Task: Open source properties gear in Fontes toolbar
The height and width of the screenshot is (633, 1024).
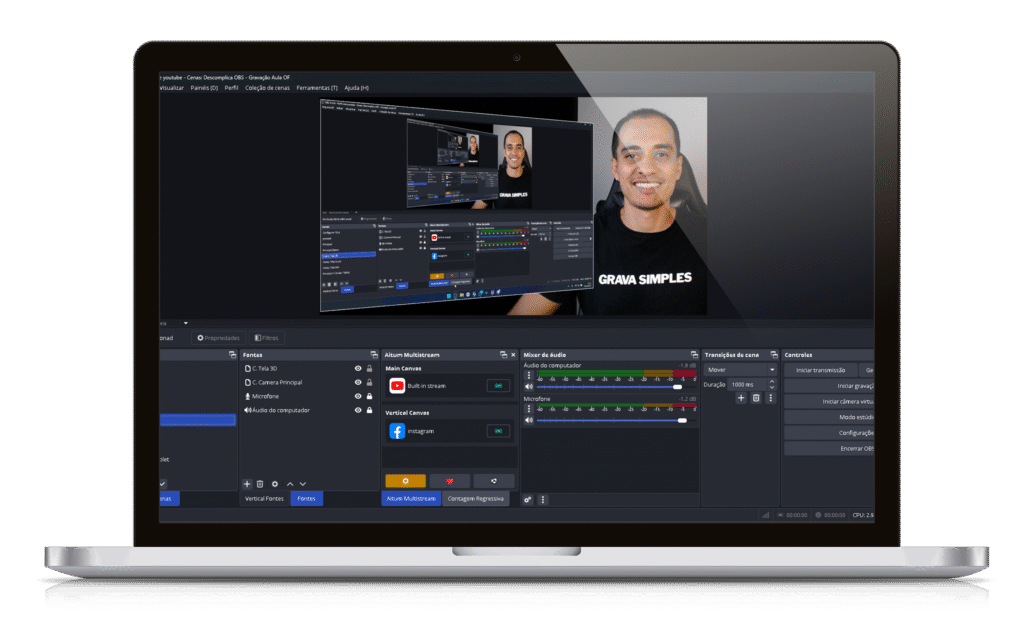Action: tap(275, 483)
